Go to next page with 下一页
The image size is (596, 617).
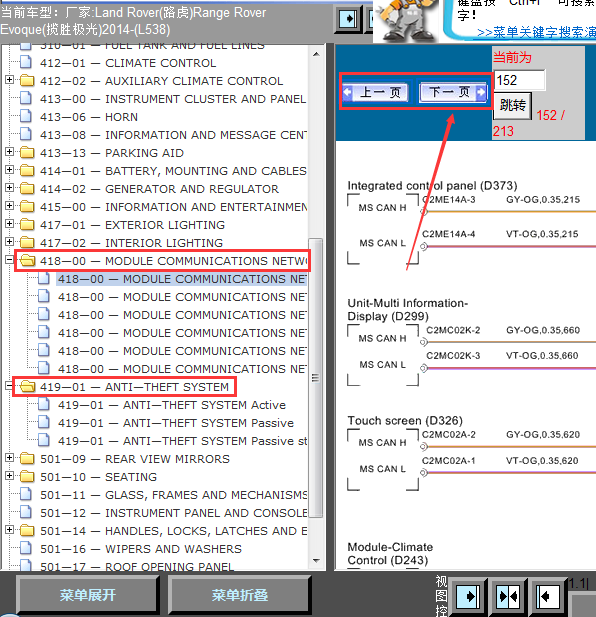coord(453,92)
